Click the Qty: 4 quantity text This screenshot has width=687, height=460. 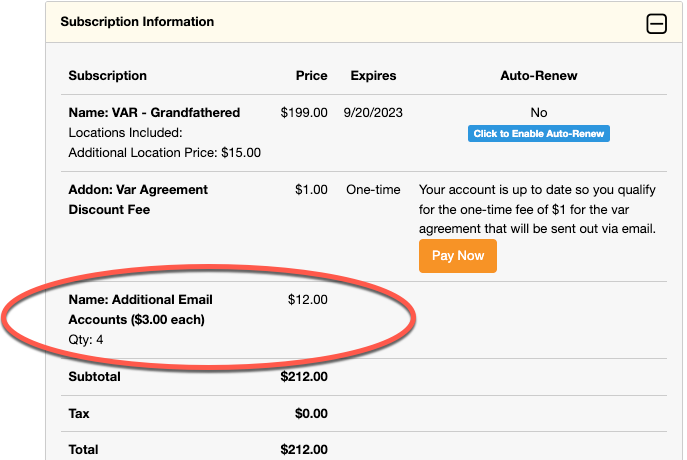pyautogui.click(x=86, y=340)
